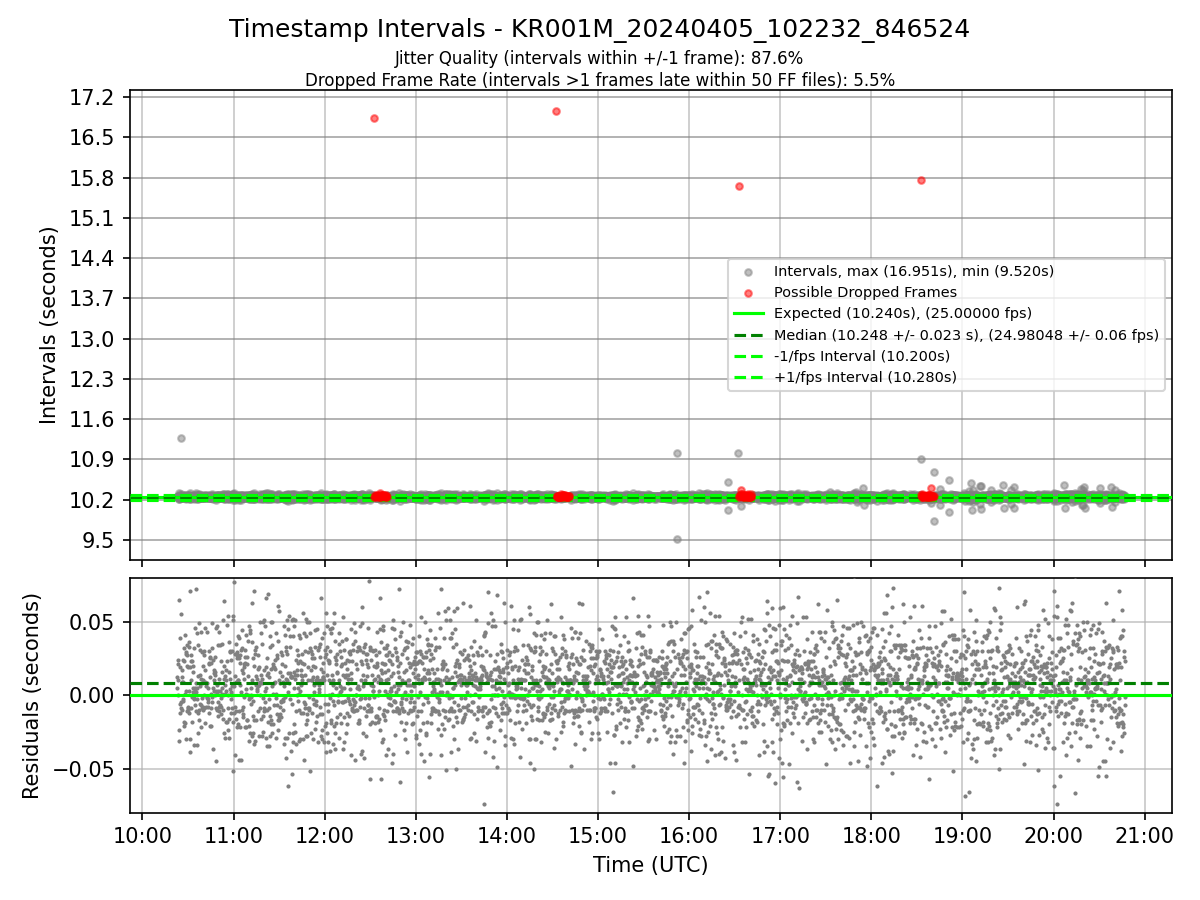The height and width of the screenshot is (900, 1200).
Task: Click the x-axis tick label '18:00'
Action: point(871,835)
